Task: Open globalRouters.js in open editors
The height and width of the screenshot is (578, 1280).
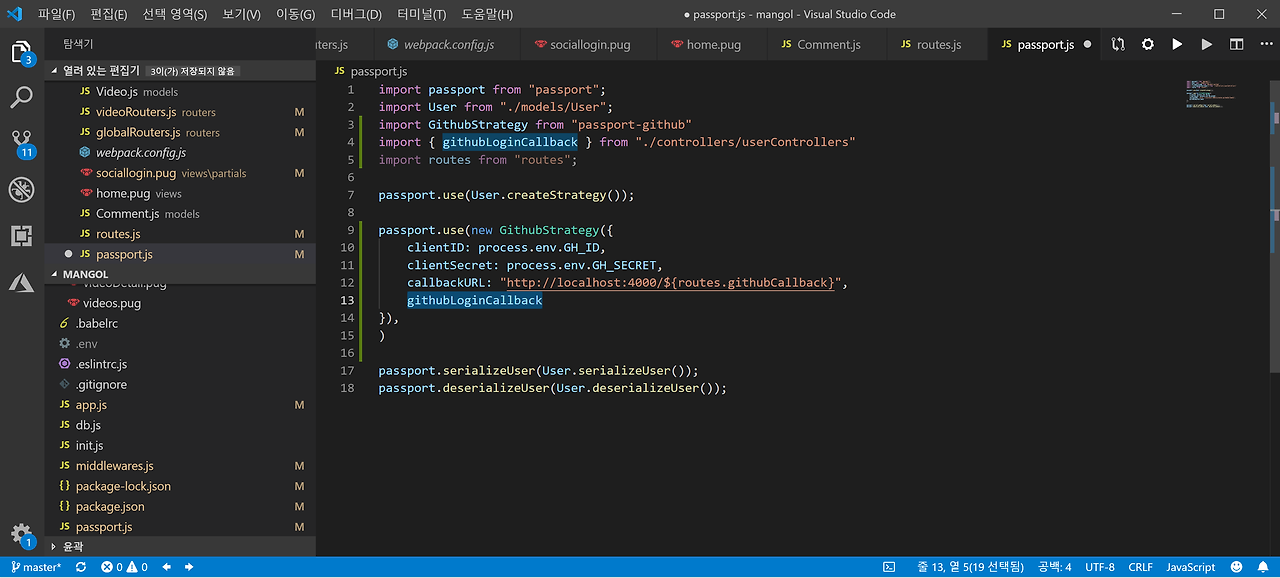Action: [x=180, y=132]
